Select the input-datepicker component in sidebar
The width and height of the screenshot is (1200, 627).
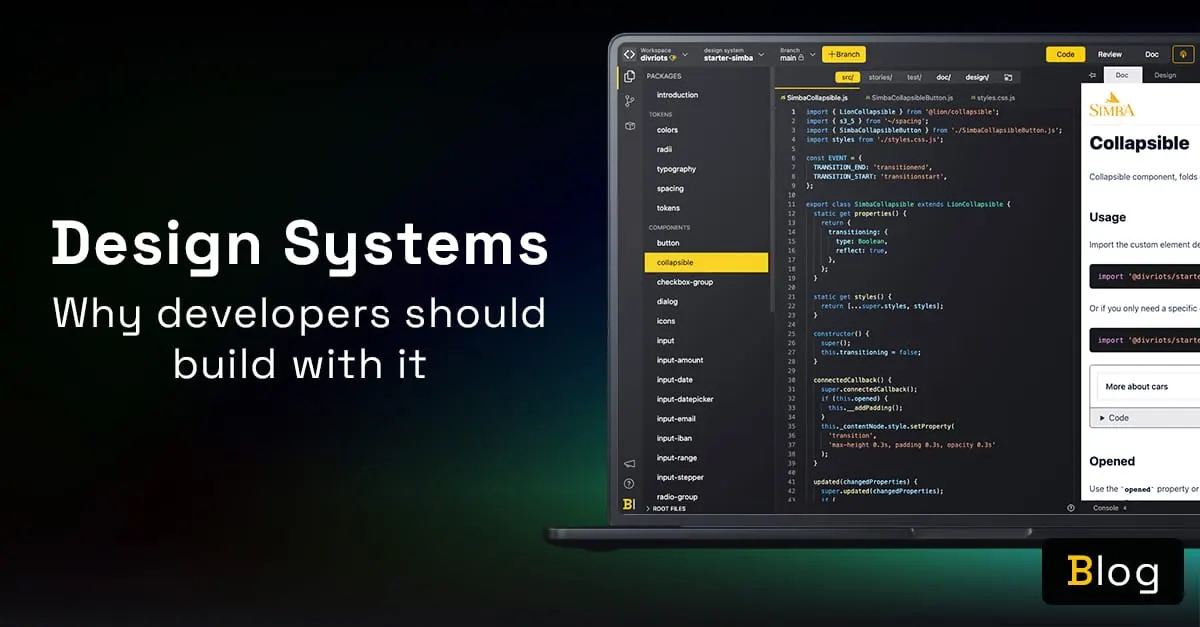(x=685, y=399)
